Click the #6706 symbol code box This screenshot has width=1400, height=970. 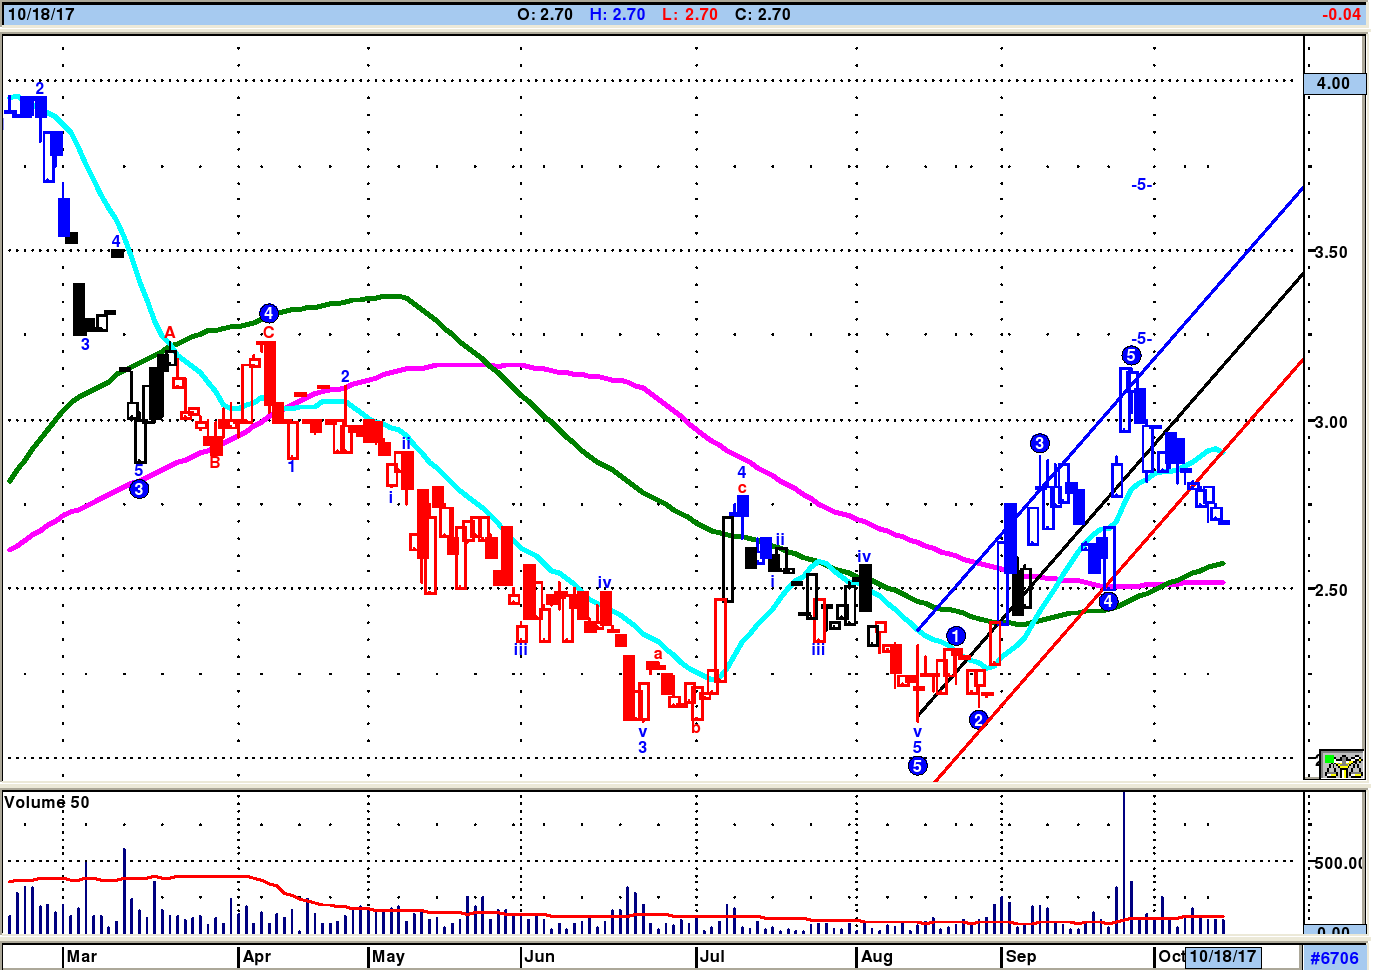[1334, 958]
